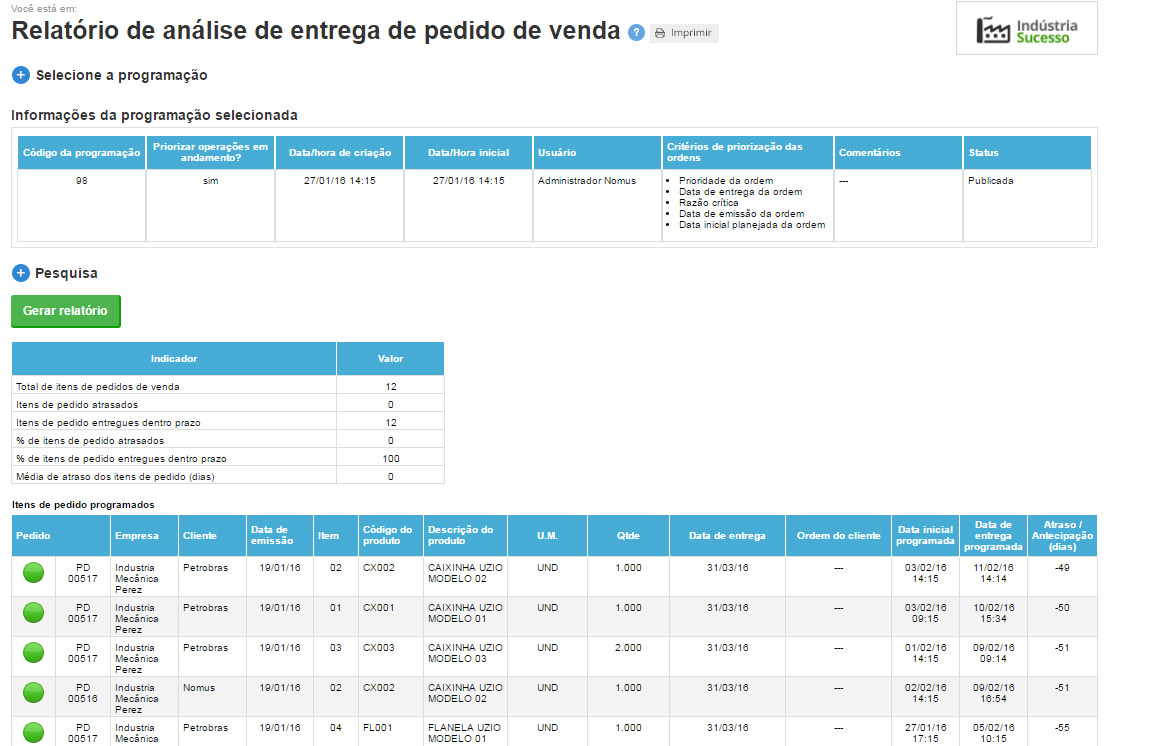Click the Imprimir print button

684,33
